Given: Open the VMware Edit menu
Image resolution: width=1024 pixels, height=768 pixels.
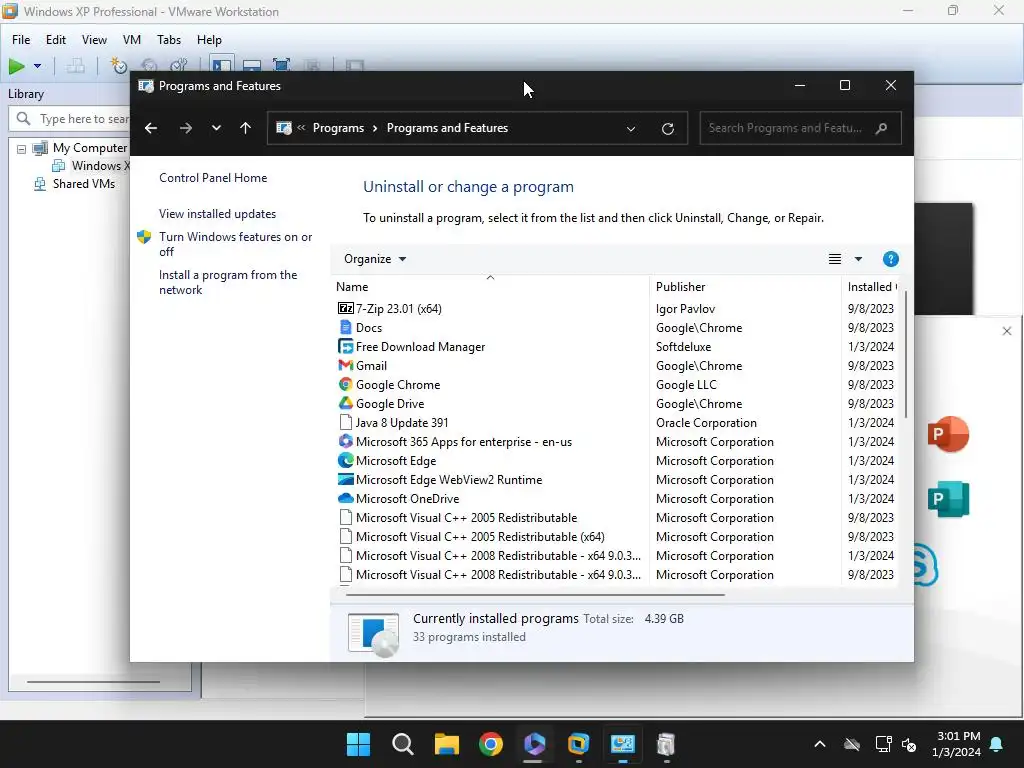Looking at the screenshot, I should click(x=56, y=40).
